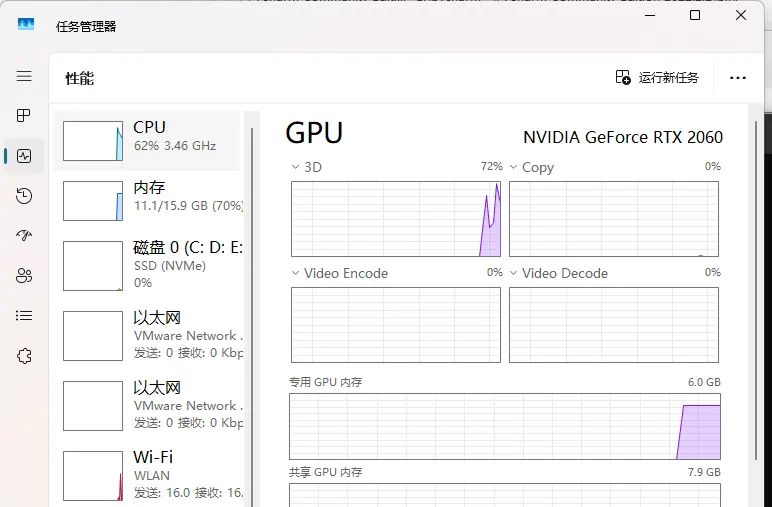
Task: Open the three-dots more options menu
Action: tap(738, 77)
